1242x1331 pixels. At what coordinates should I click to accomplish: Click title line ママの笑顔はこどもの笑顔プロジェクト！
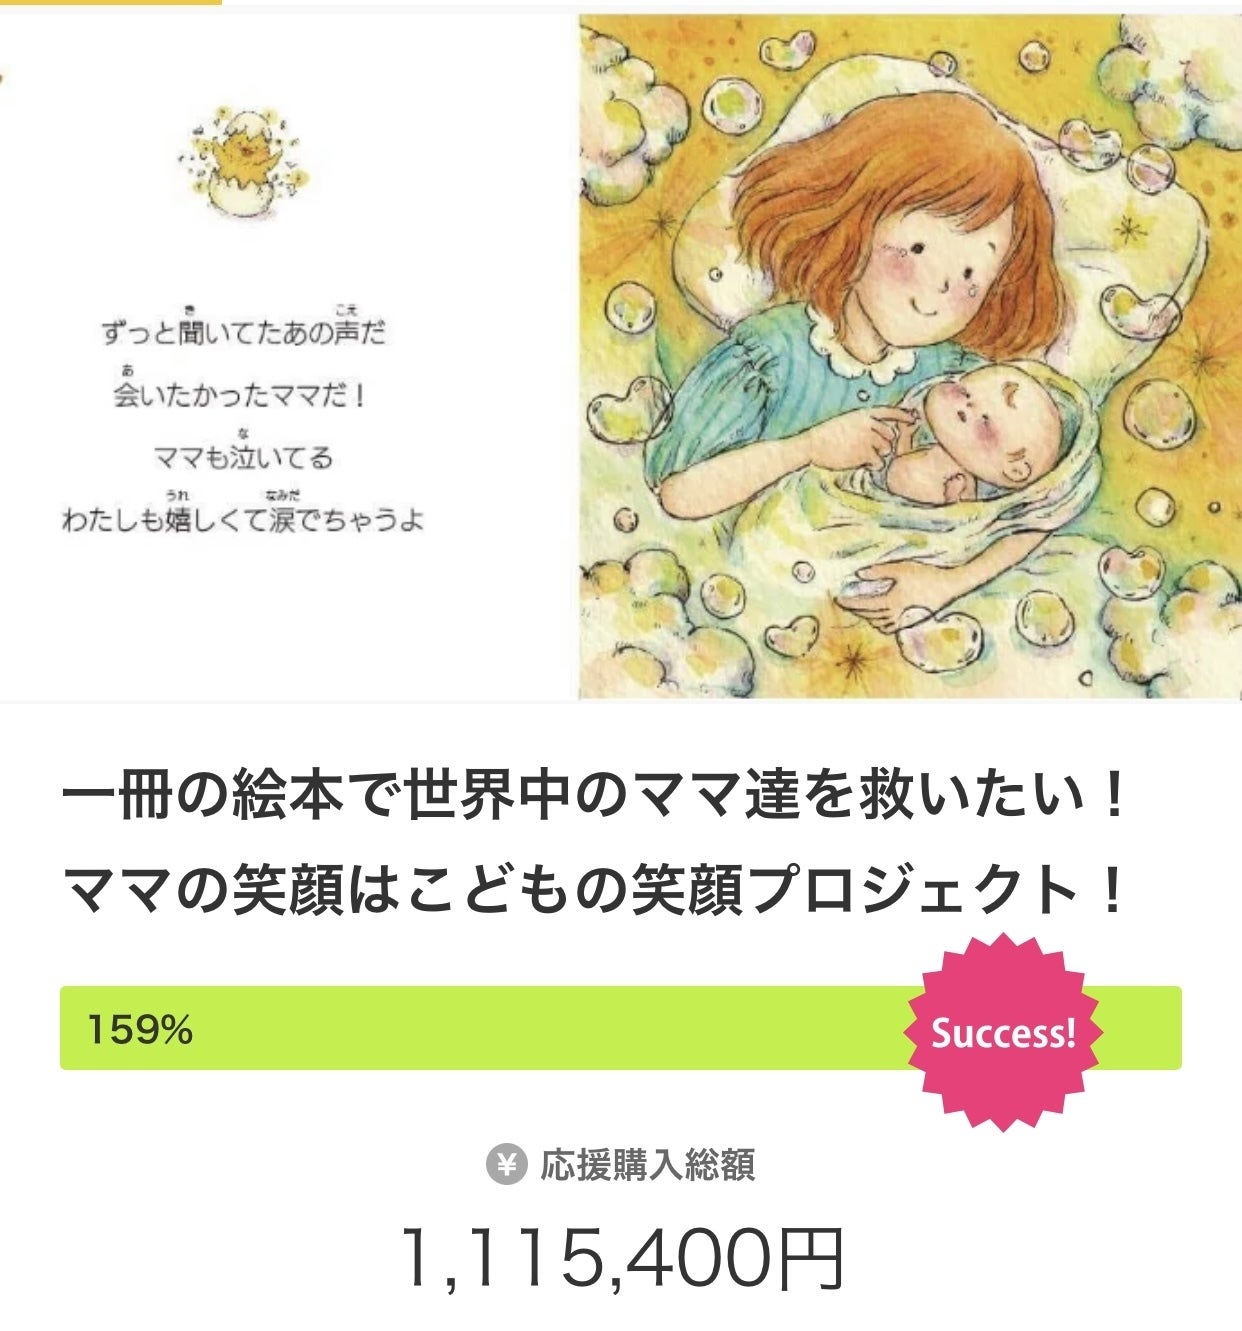click(x=596, y=889)
